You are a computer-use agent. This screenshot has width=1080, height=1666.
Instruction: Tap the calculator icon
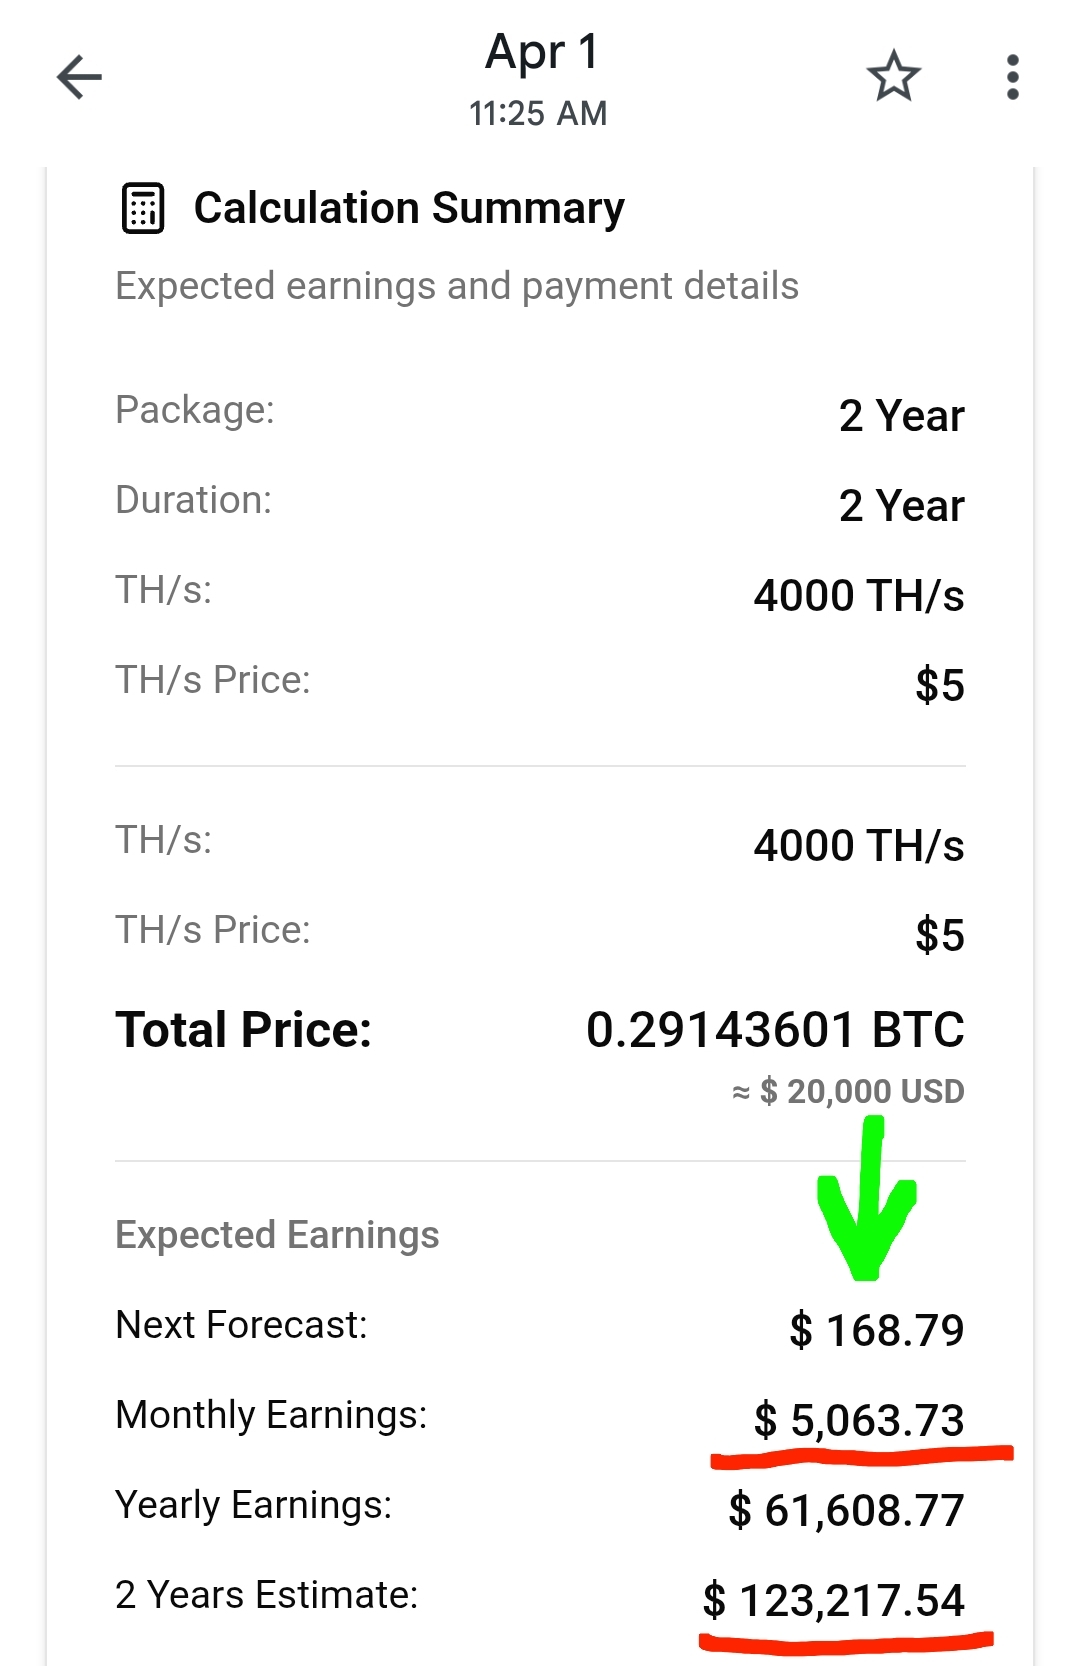point(143,208)
